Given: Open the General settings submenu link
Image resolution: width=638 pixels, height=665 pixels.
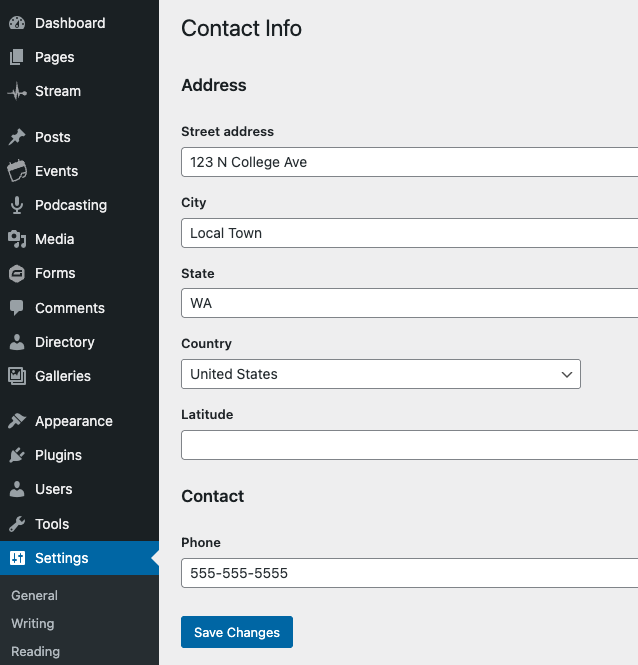Looking at the screenshot, I should click(34, 595).
